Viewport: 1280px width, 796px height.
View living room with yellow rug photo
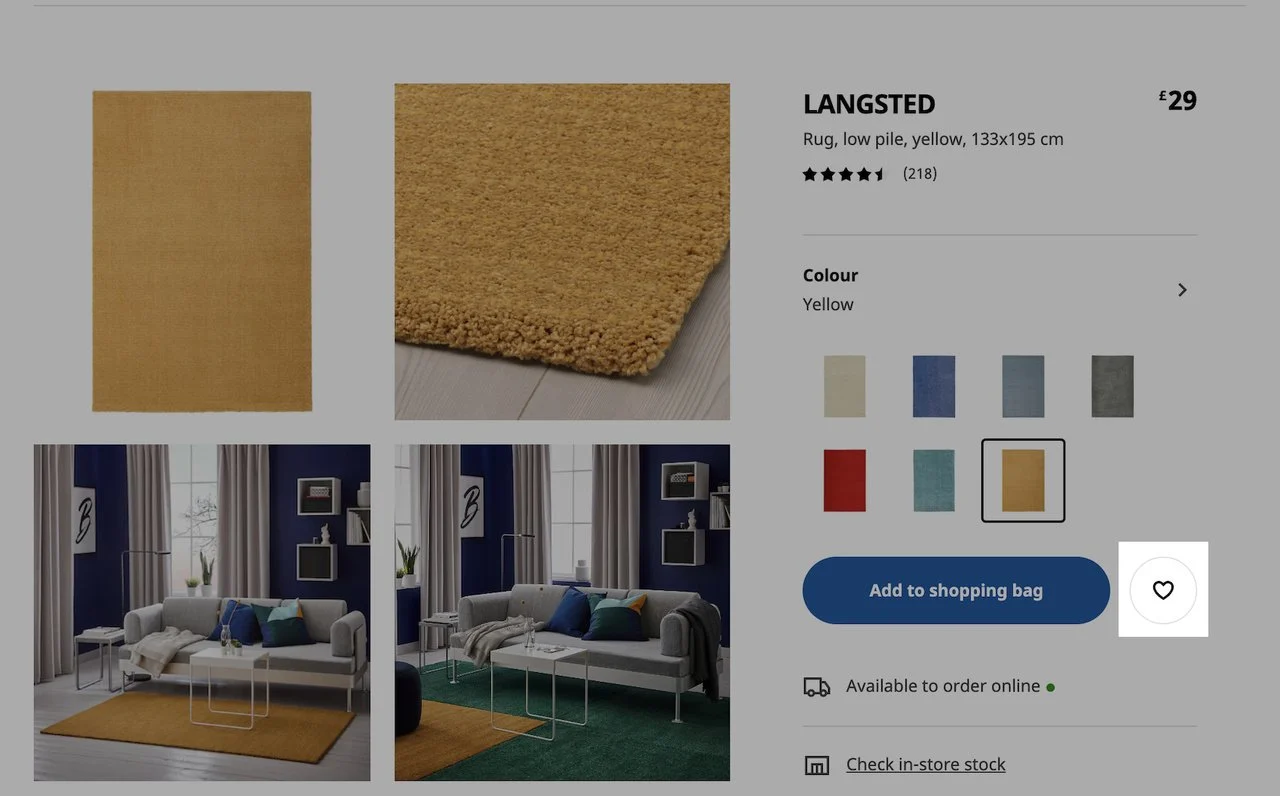[202, 612]
